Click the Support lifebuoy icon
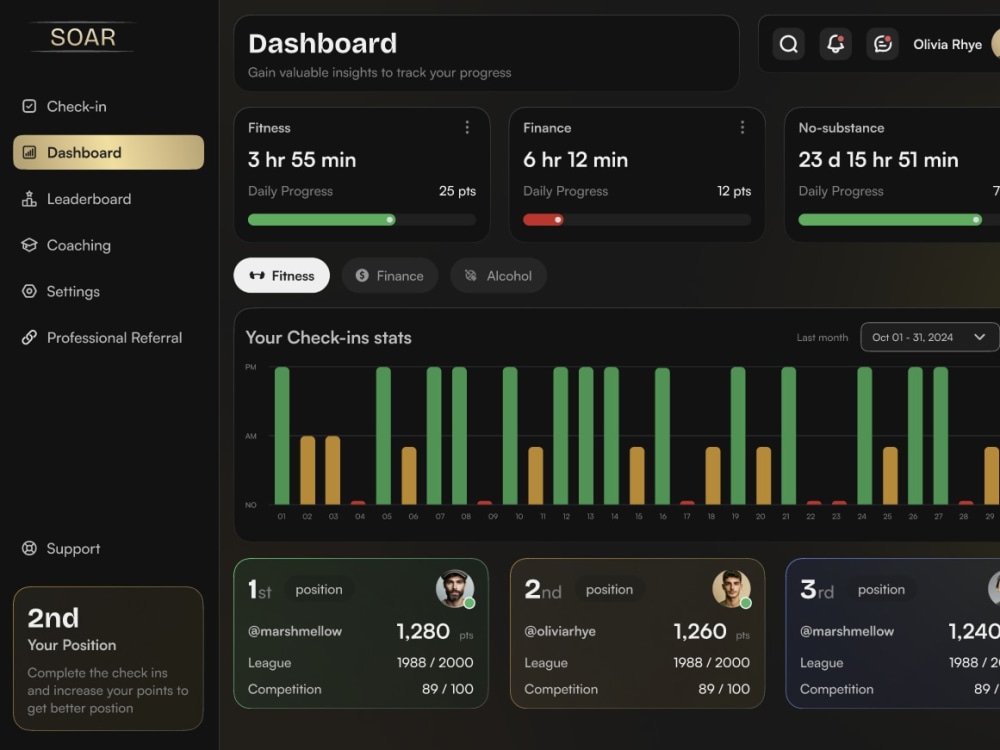Screen dimensions: 1000x750 coord(29,548)
